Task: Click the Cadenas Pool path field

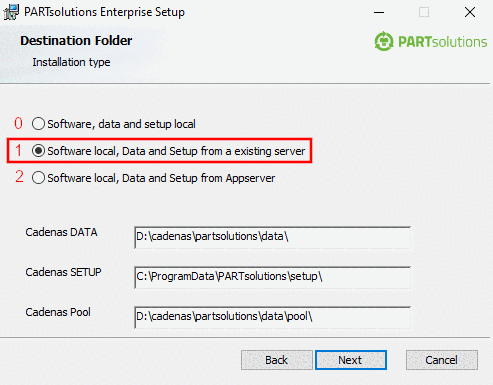Action: tap(272, 317)
